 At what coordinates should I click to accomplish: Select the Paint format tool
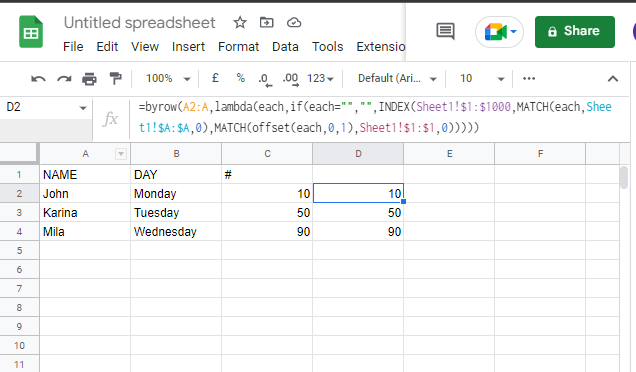(116, 78)
